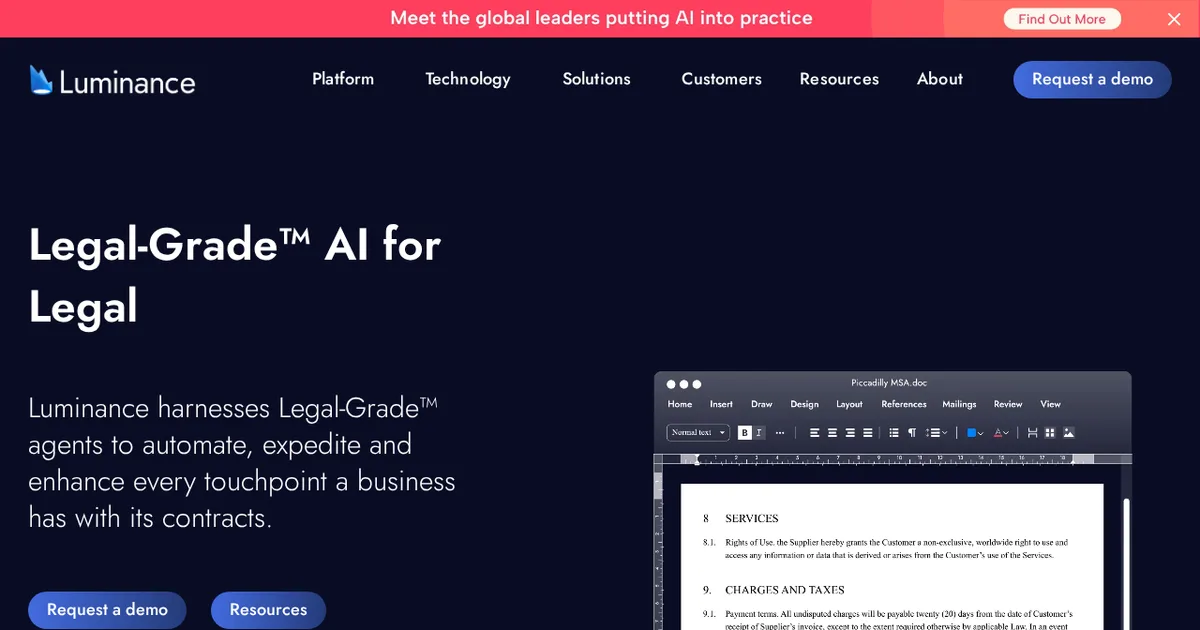Click the banner text about global leaders

601,18
